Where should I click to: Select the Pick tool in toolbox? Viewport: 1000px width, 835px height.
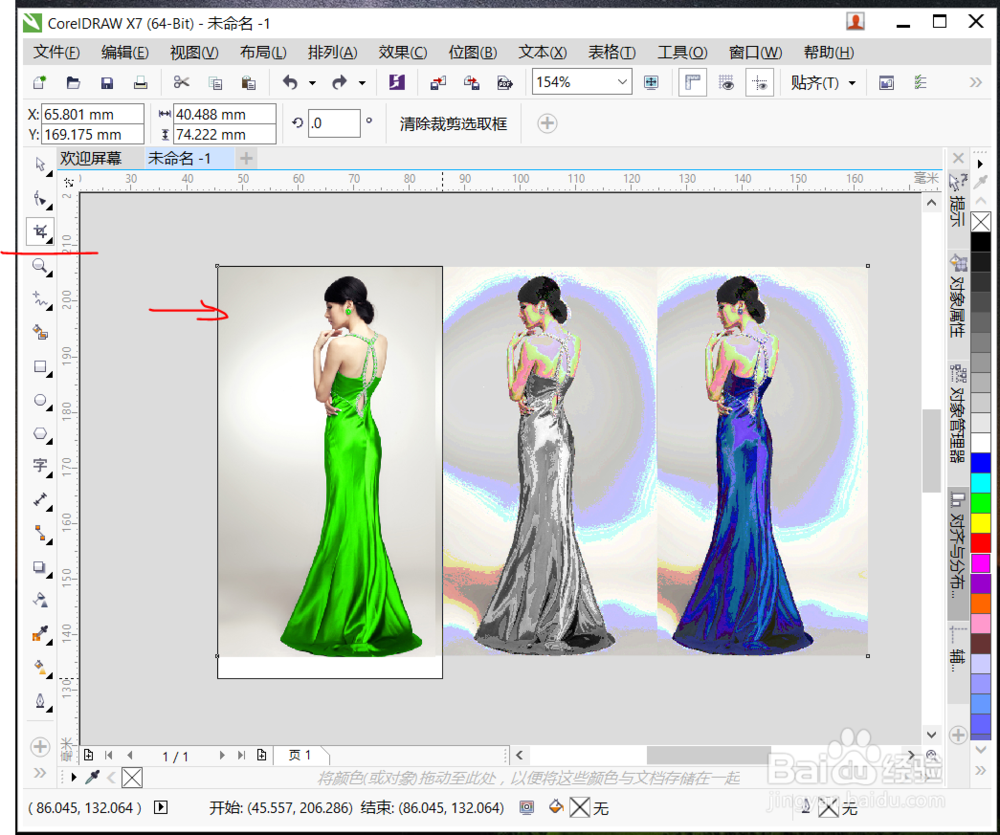click(x=40, y=165)
